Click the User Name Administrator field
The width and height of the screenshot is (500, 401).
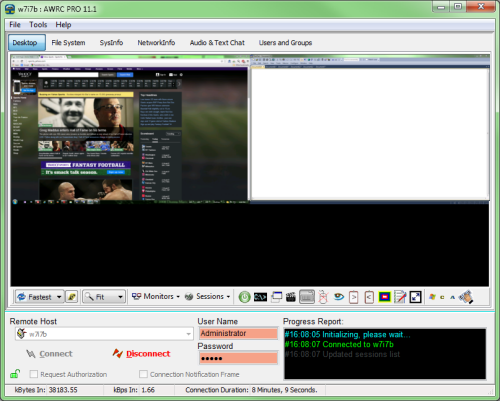click(238, 333)
